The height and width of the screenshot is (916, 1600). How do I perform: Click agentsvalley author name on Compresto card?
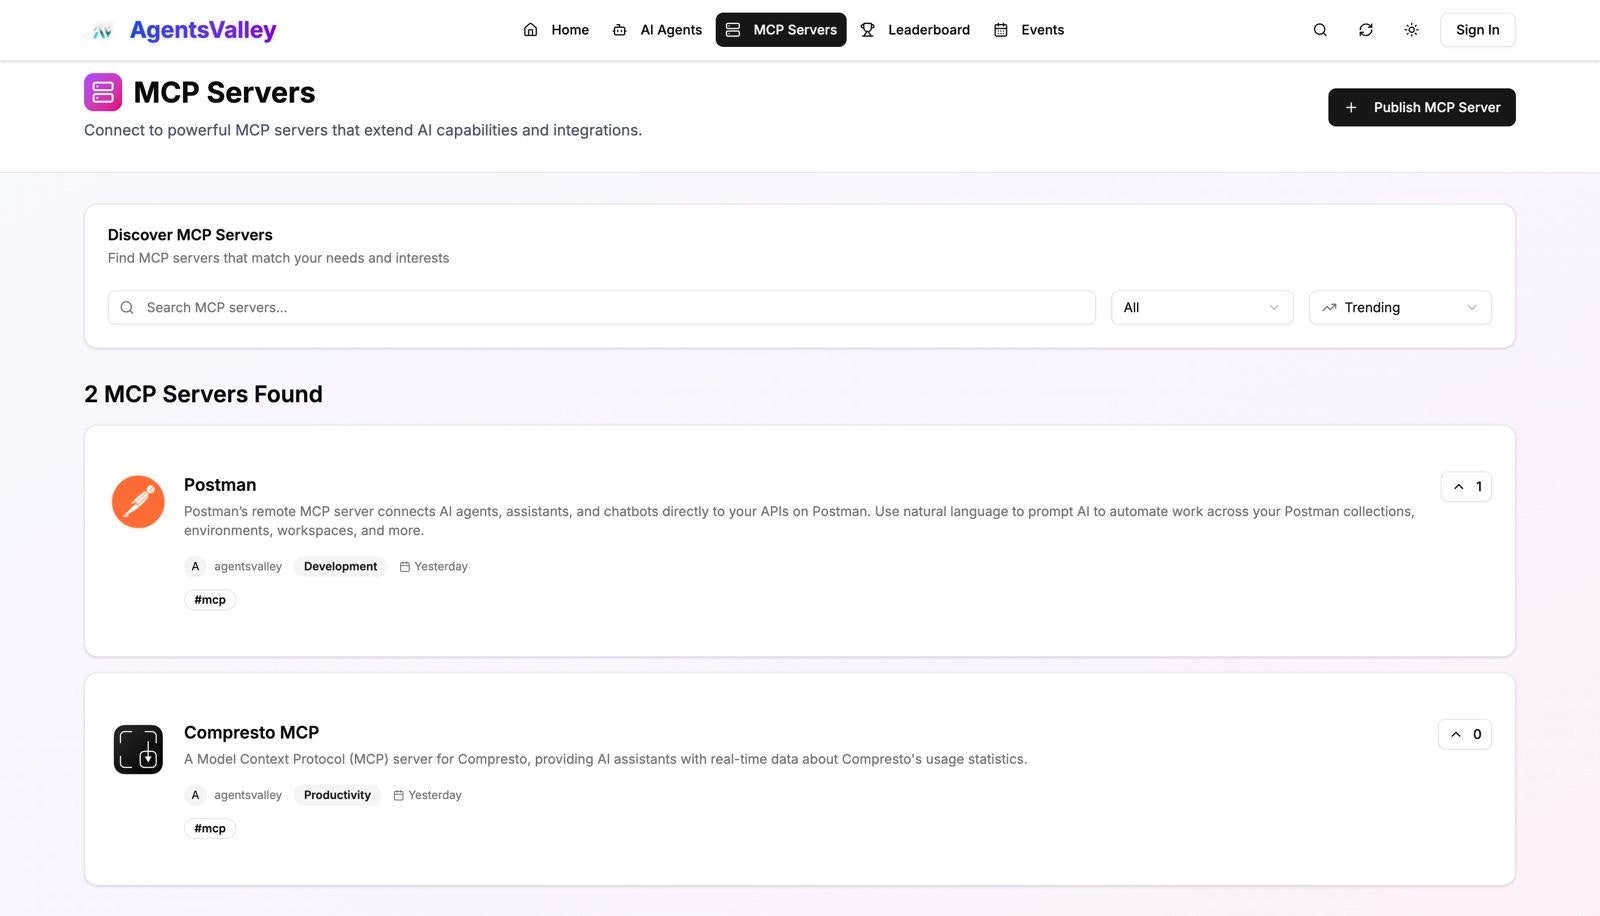pyautogui.click(x=248, y=795)
